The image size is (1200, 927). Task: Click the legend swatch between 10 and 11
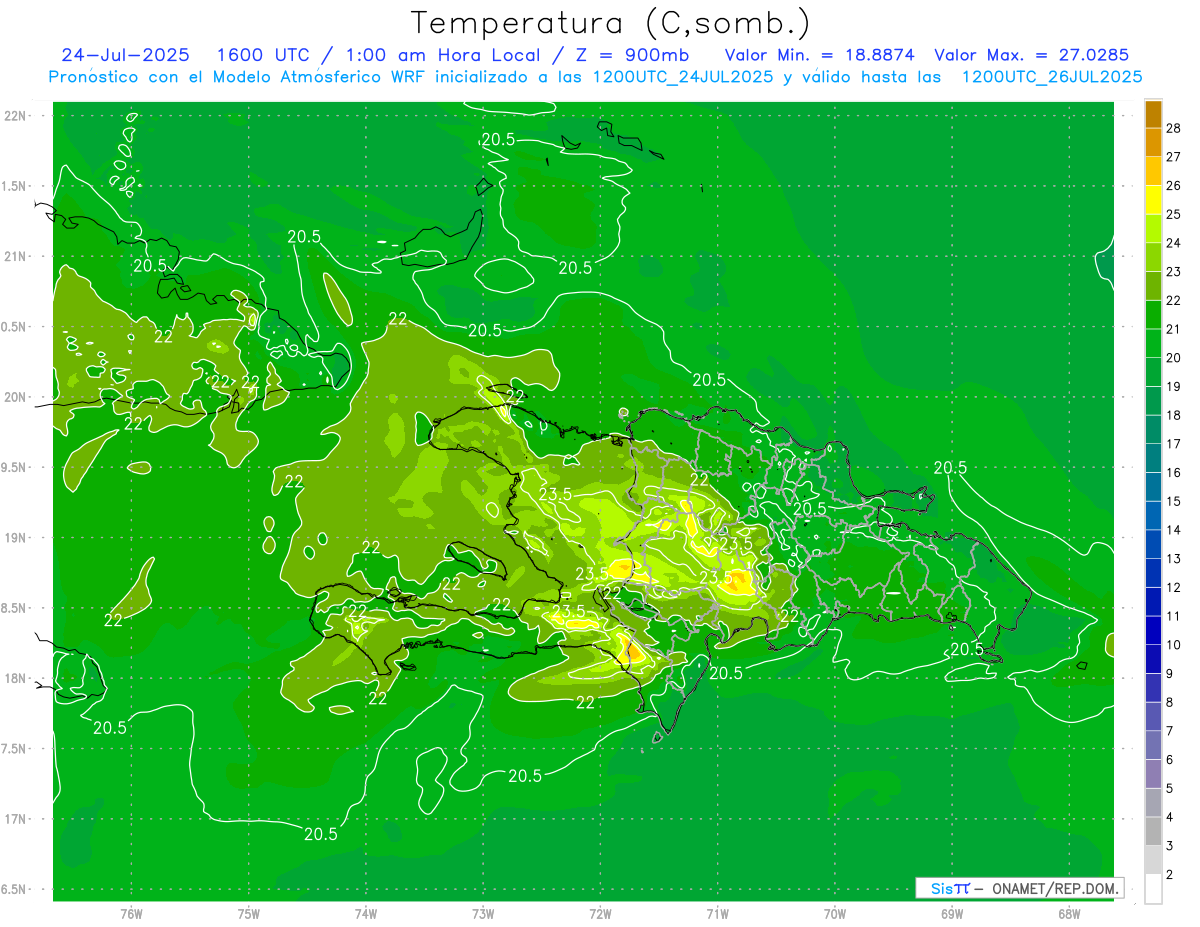click(1153, 630)
